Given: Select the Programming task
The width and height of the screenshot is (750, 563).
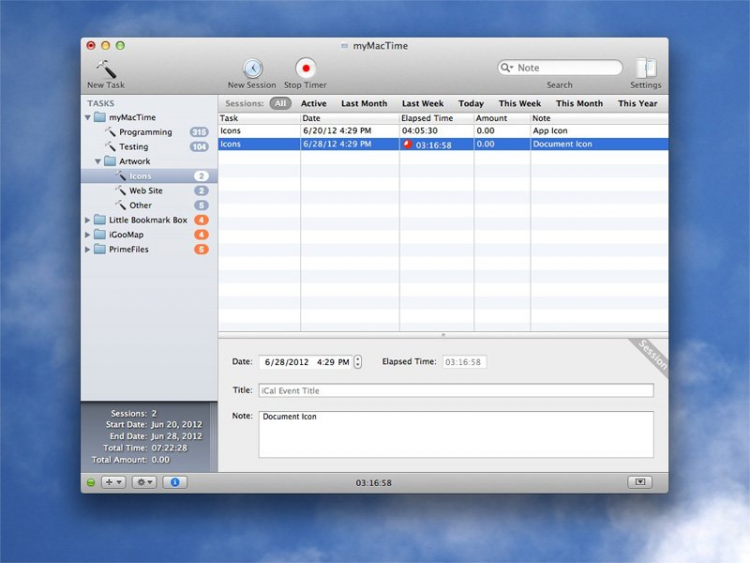Looking at the screenshot, I should [x=149, y=132].
